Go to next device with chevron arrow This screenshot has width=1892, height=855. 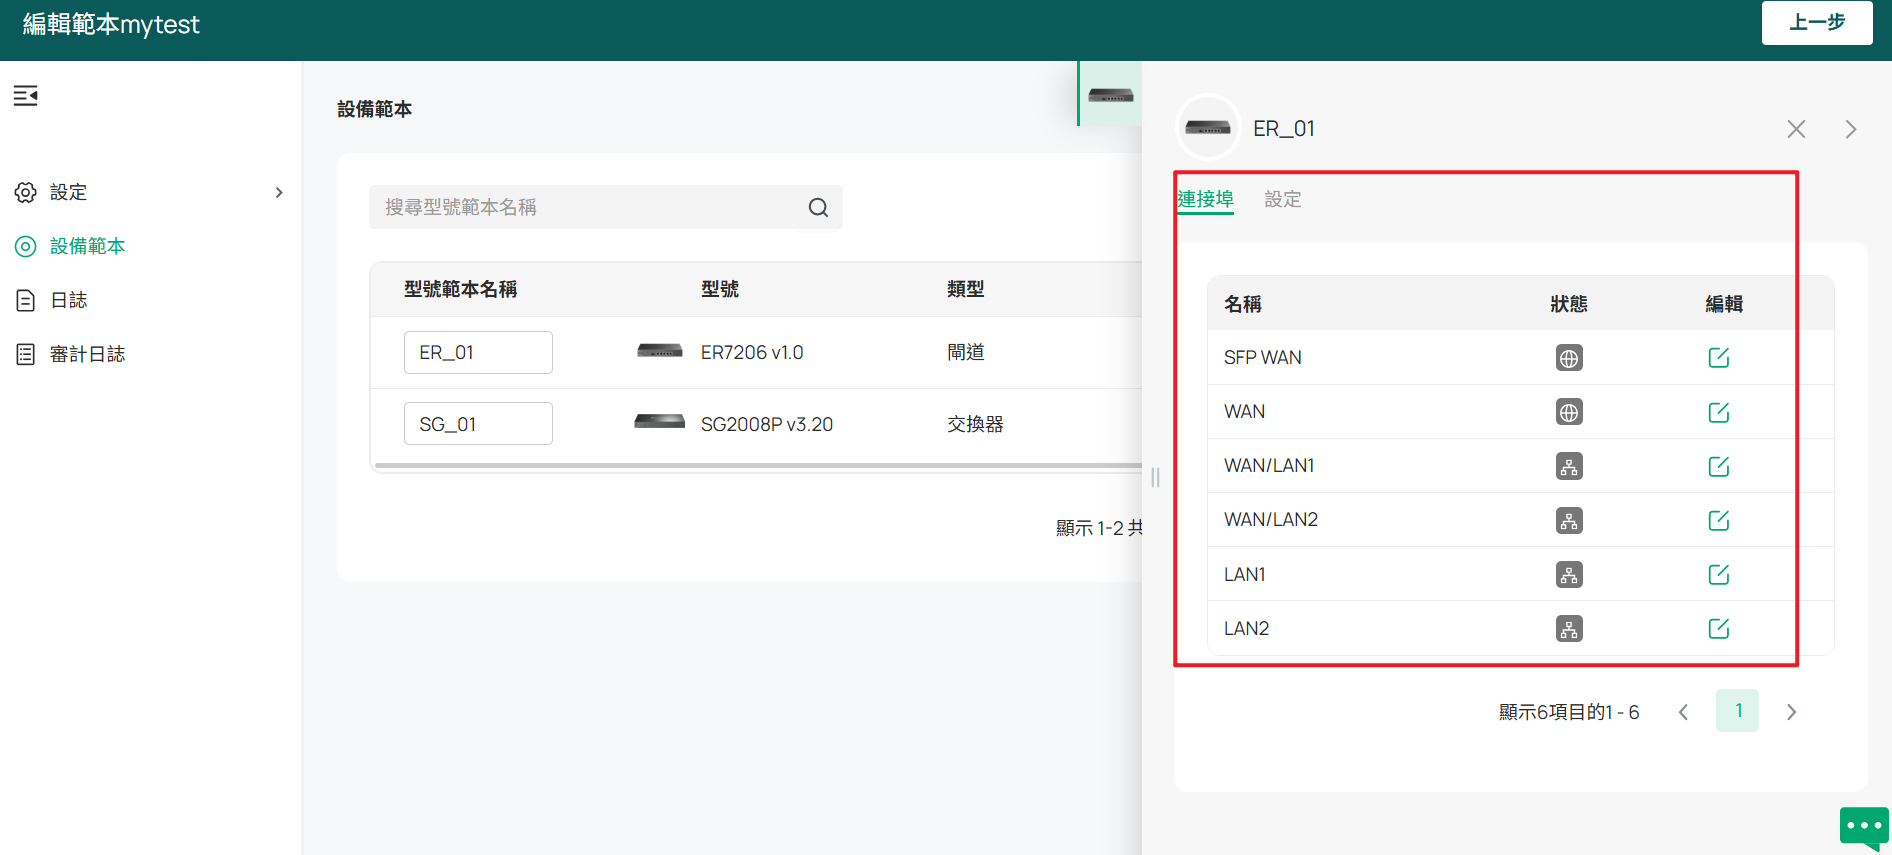click(1851, 129)
